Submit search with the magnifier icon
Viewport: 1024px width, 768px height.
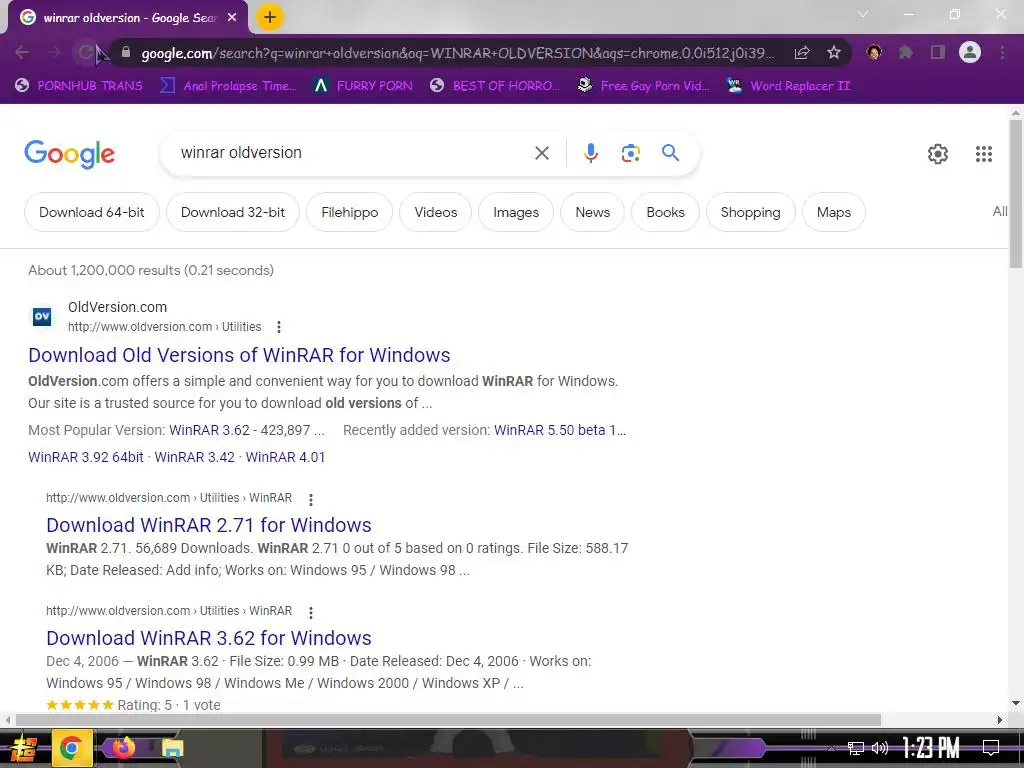click(x=671, y=153)
